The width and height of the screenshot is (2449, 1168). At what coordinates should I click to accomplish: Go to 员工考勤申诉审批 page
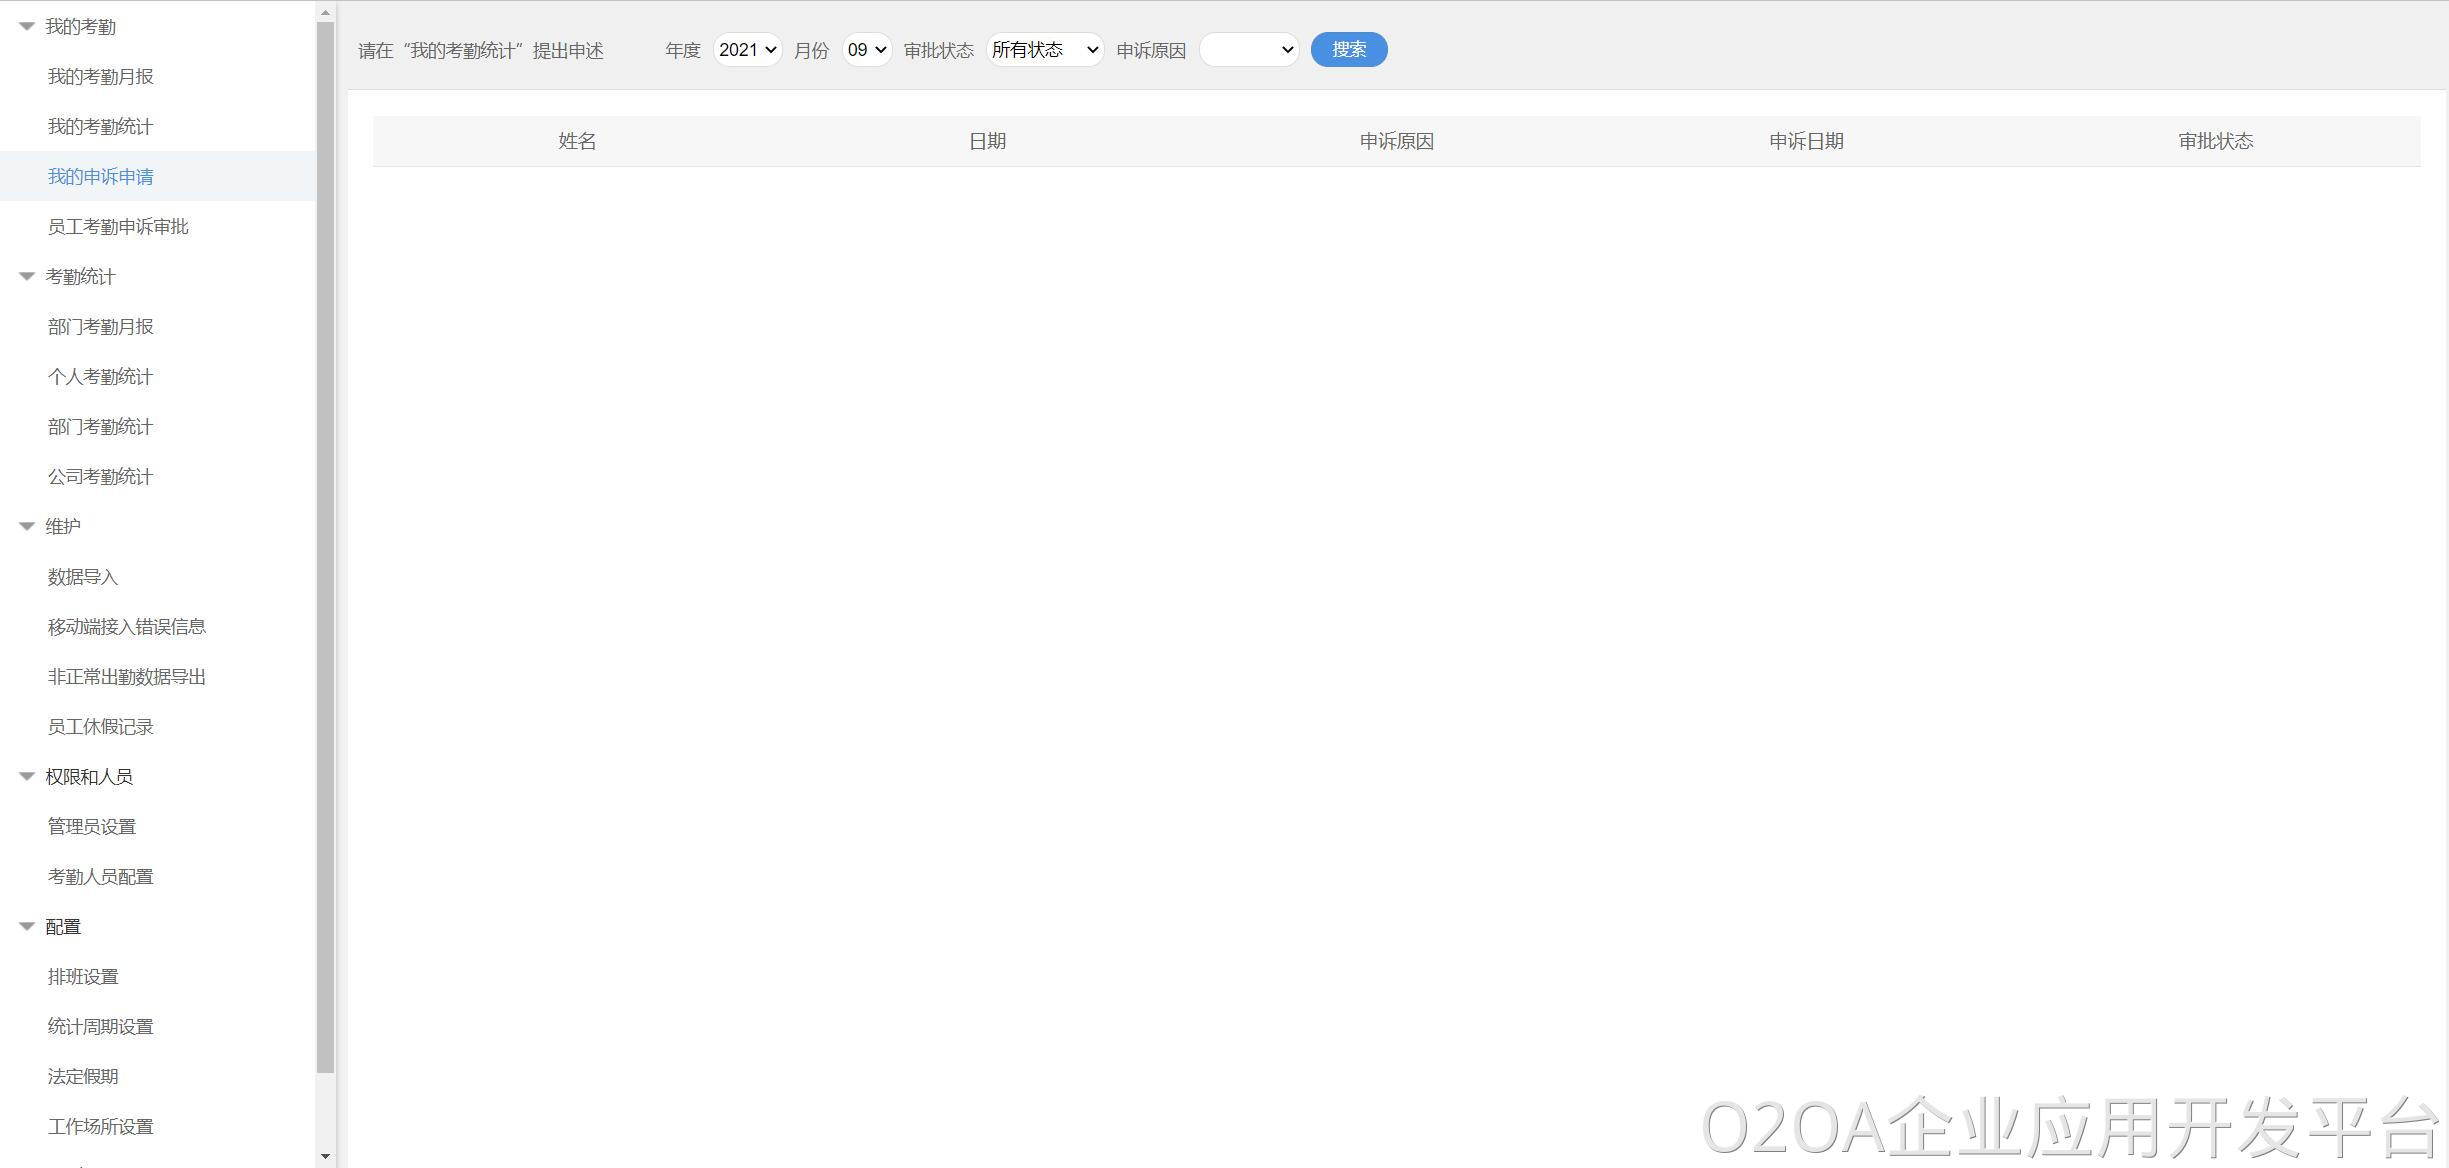(x=118, y=227)
